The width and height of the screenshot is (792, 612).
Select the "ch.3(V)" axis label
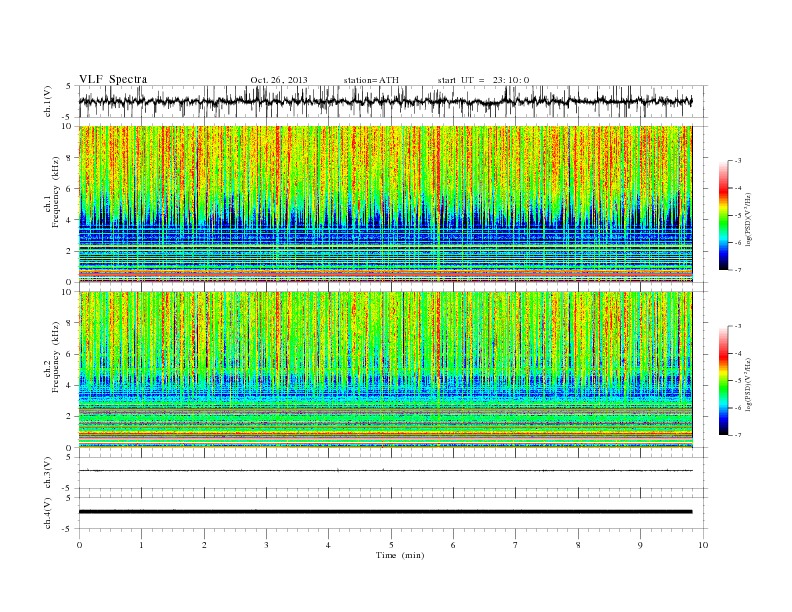pos(48,473)
